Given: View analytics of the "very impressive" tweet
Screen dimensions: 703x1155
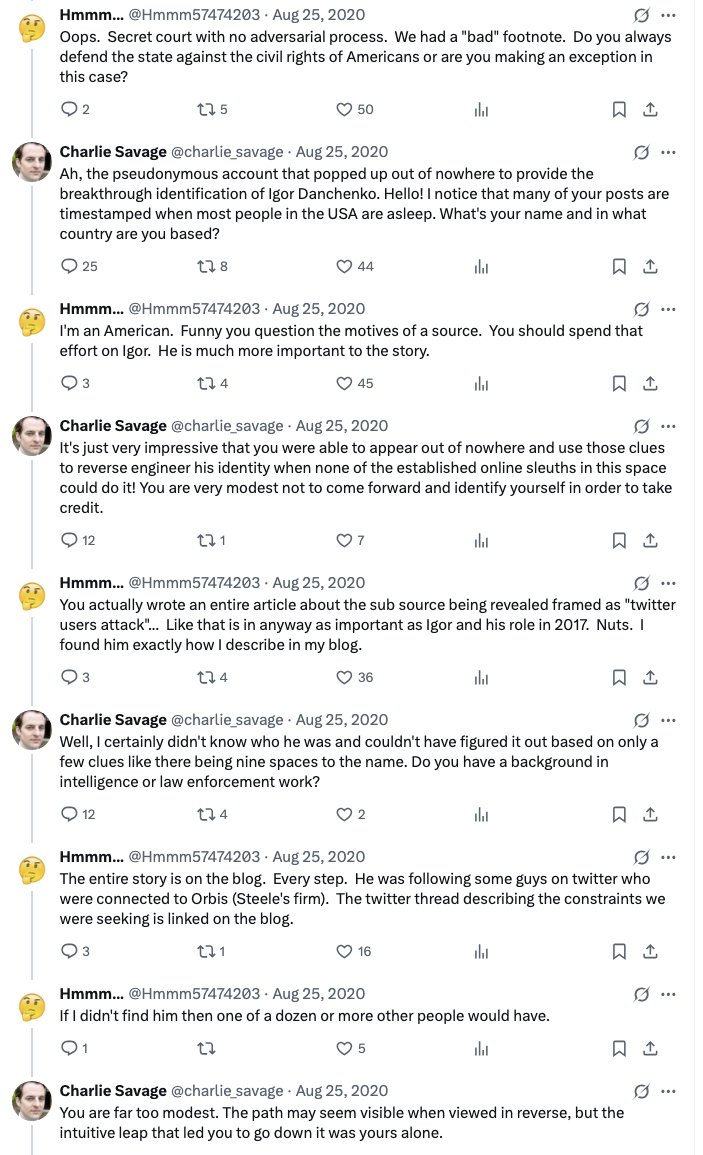Looking at the screenshot, I should click(x=481, y=540).
